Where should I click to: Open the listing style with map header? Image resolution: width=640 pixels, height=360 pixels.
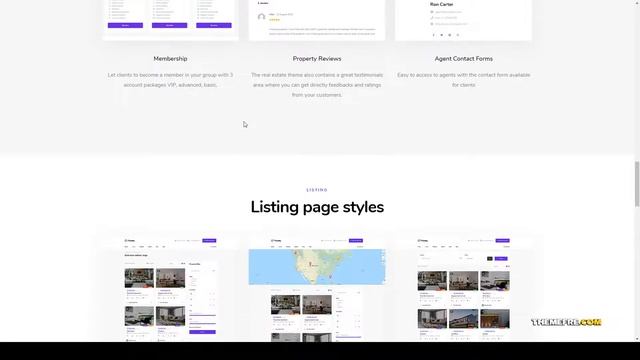click(x=317, y=289)
